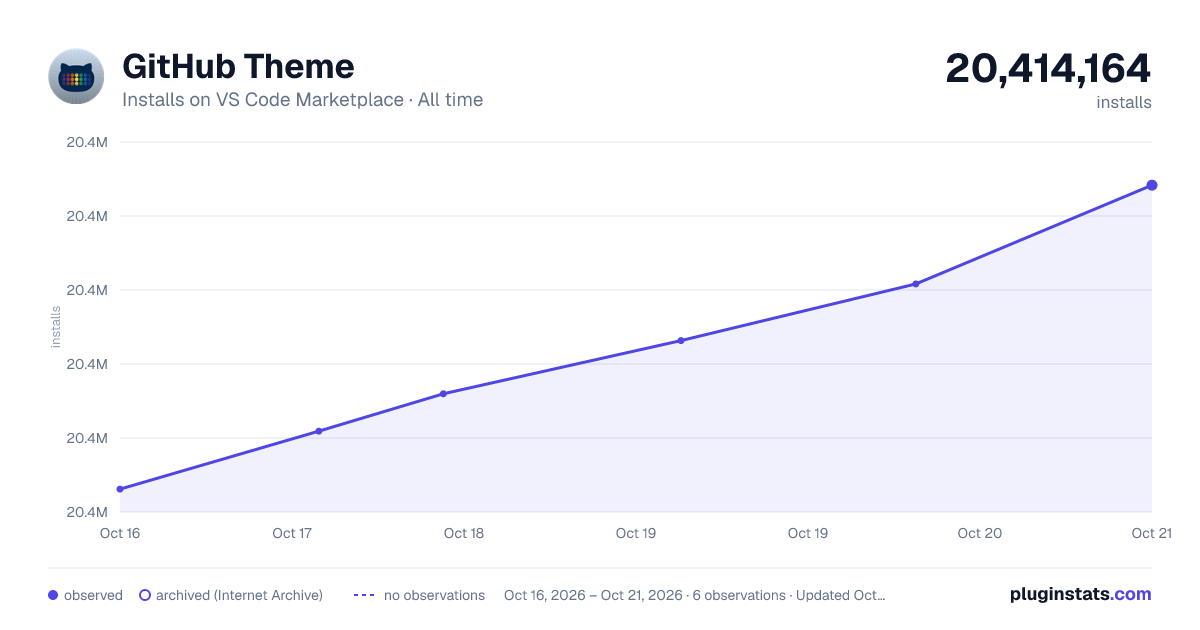1200x630 pixels.
Task: Select the data point between the two Oct 19 labels
Action: pyautogui.click(x=681, y=340)
